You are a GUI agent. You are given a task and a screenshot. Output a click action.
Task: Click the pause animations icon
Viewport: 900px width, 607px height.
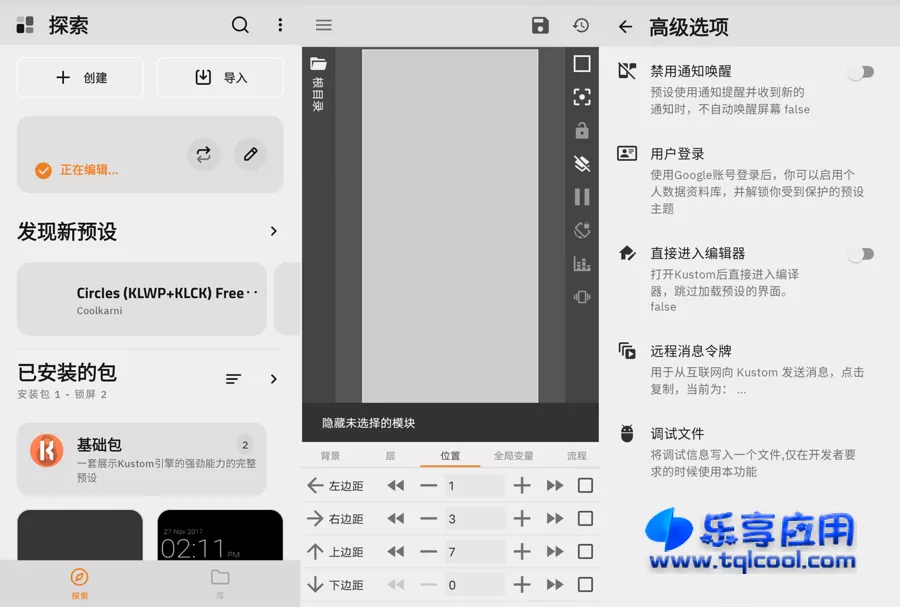click(x=582, y=196)
